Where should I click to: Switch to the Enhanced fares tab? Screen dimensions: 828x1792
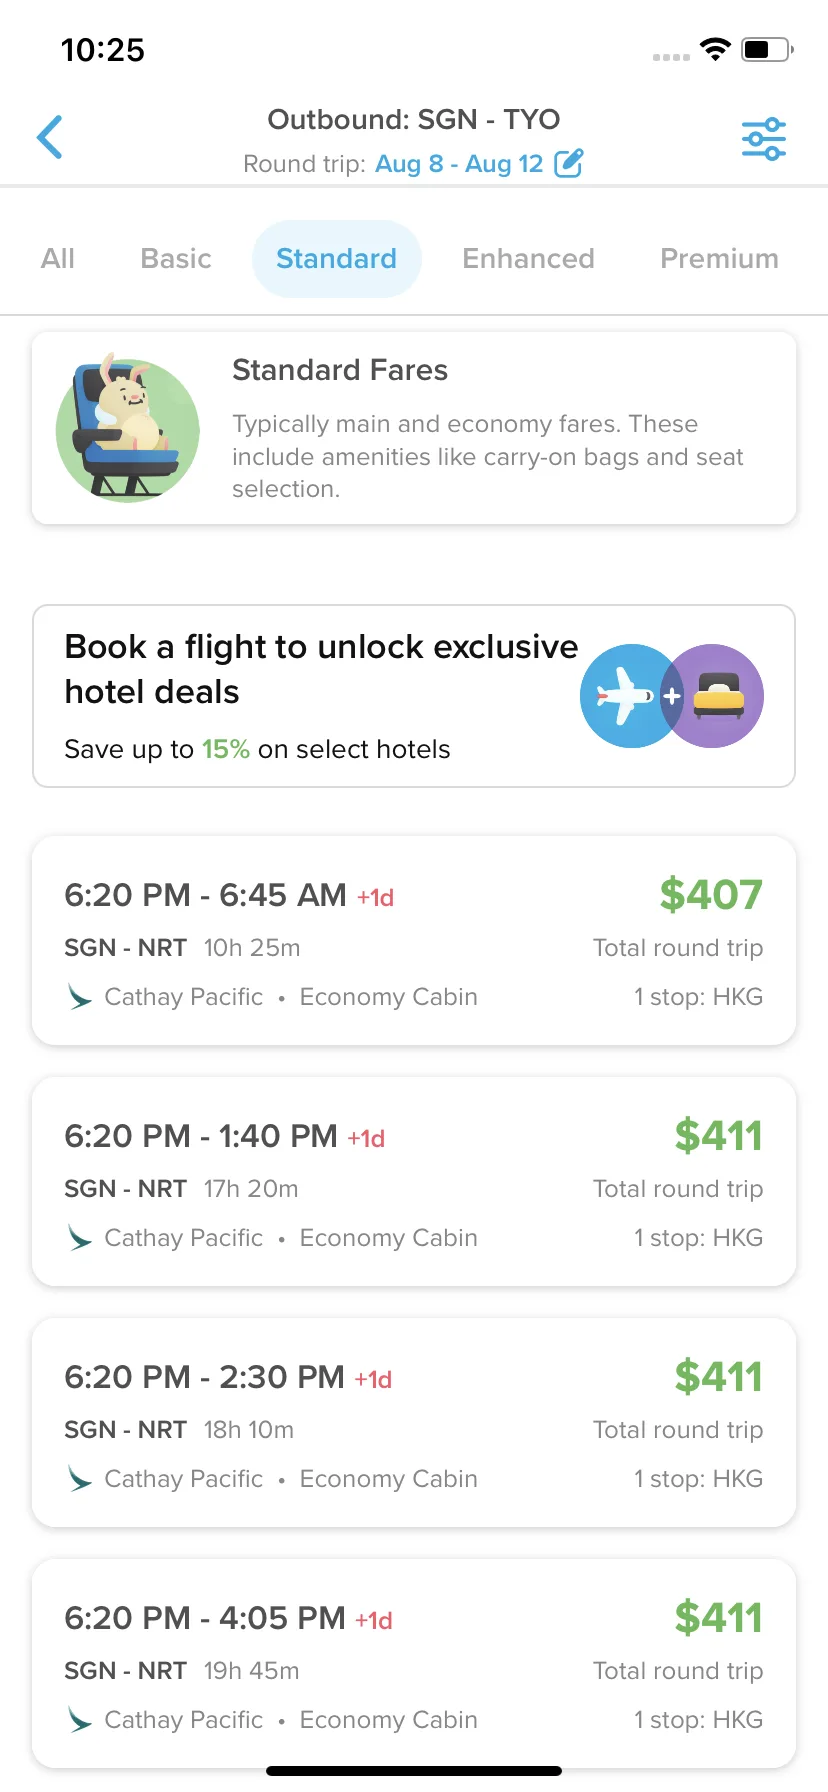point(528,259)
